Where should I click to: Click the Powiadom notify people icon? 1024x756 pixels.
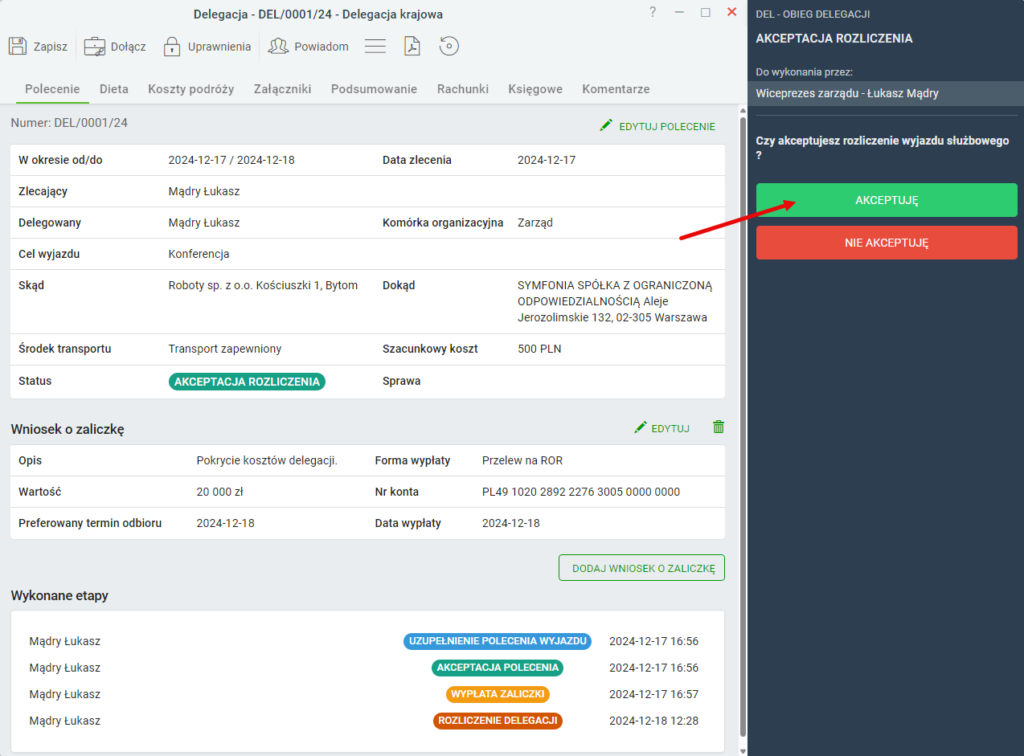(278, 46)
